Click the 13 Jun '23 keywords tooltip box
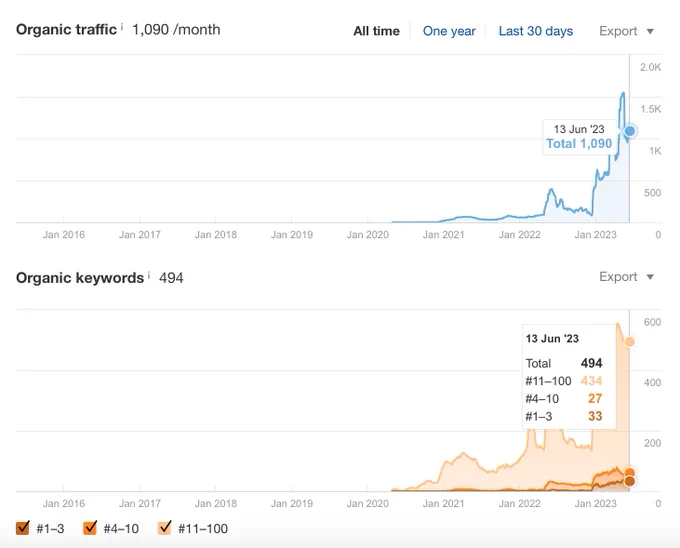This screenshot has height=548, width=680. [569, 376]
